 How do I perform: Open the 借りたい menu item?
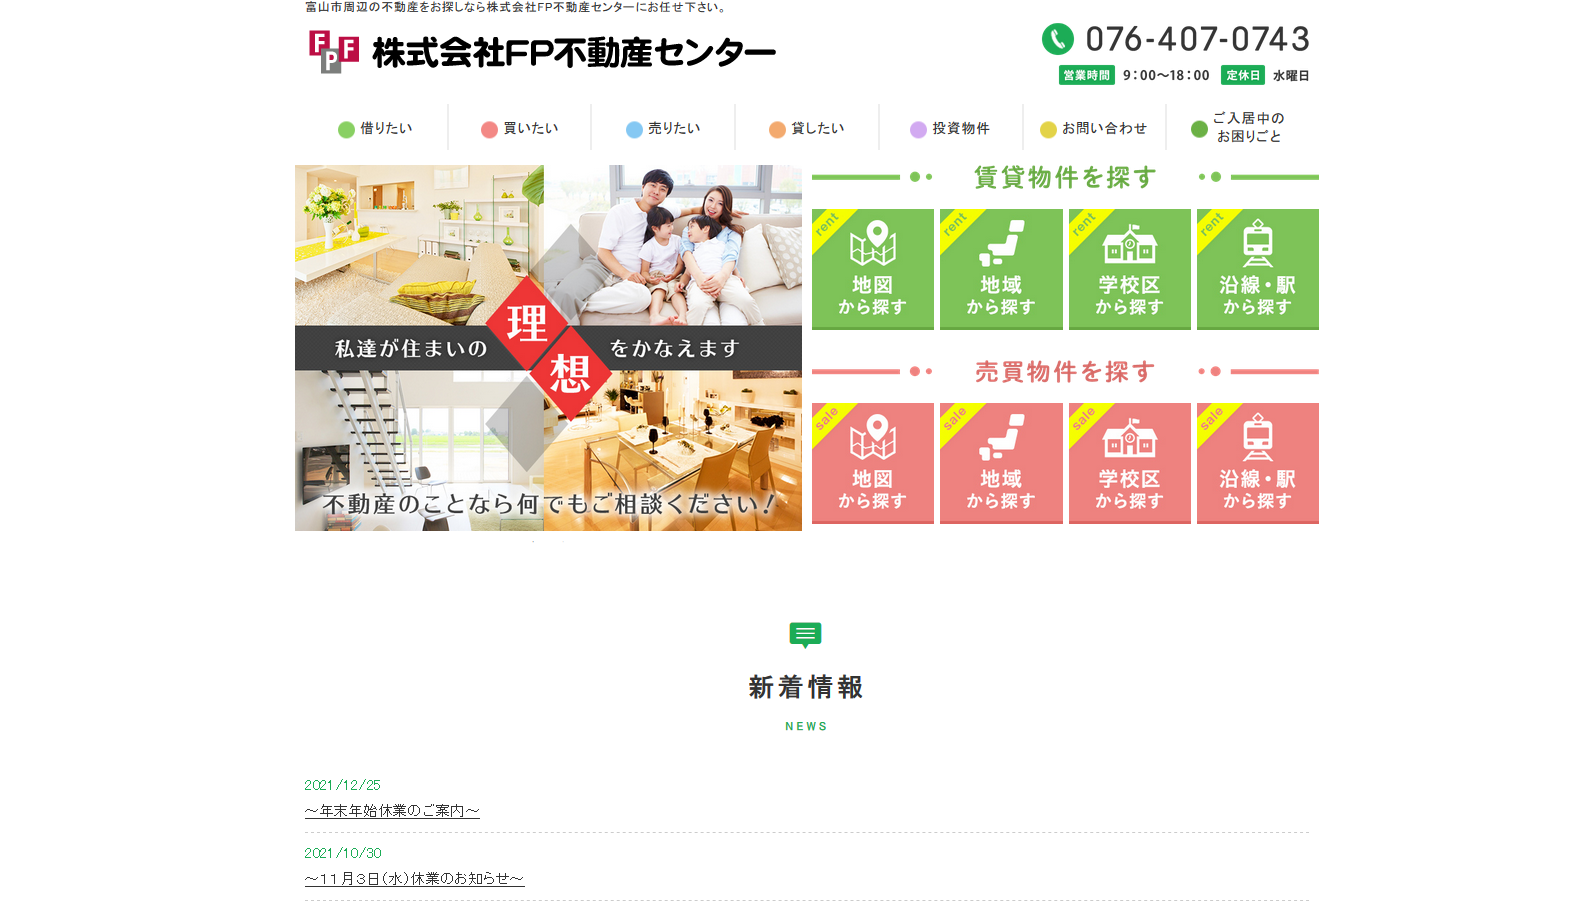[376, 128]
